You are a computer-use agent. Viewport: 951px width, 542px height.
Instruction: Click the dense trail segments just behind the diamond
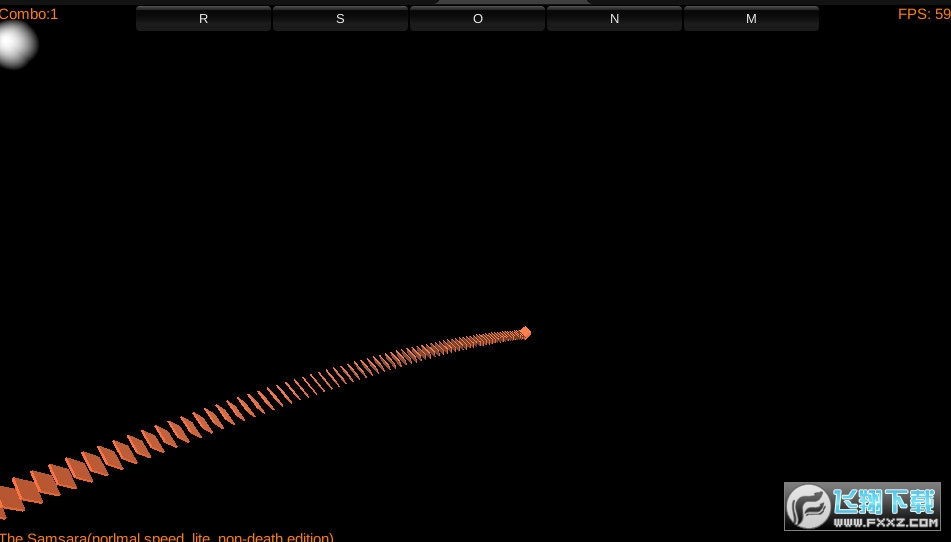click(490, 338)
